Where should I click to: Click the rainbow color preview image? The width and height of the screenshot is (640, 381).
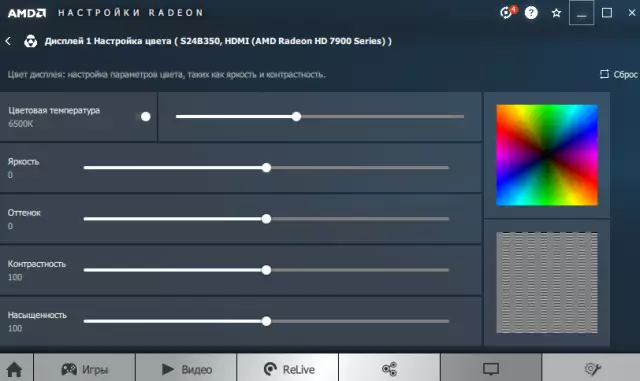(x=547, y=155)
